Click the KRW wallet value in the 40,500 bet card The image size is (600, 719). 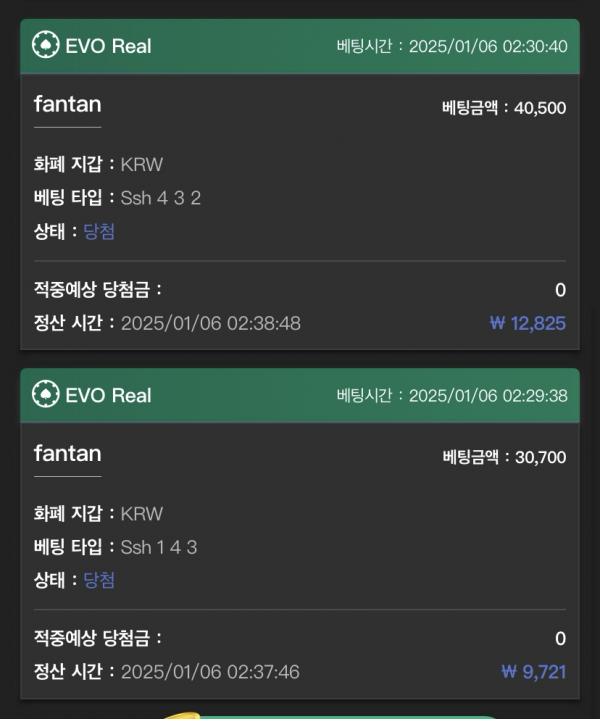tap(141, 165)
